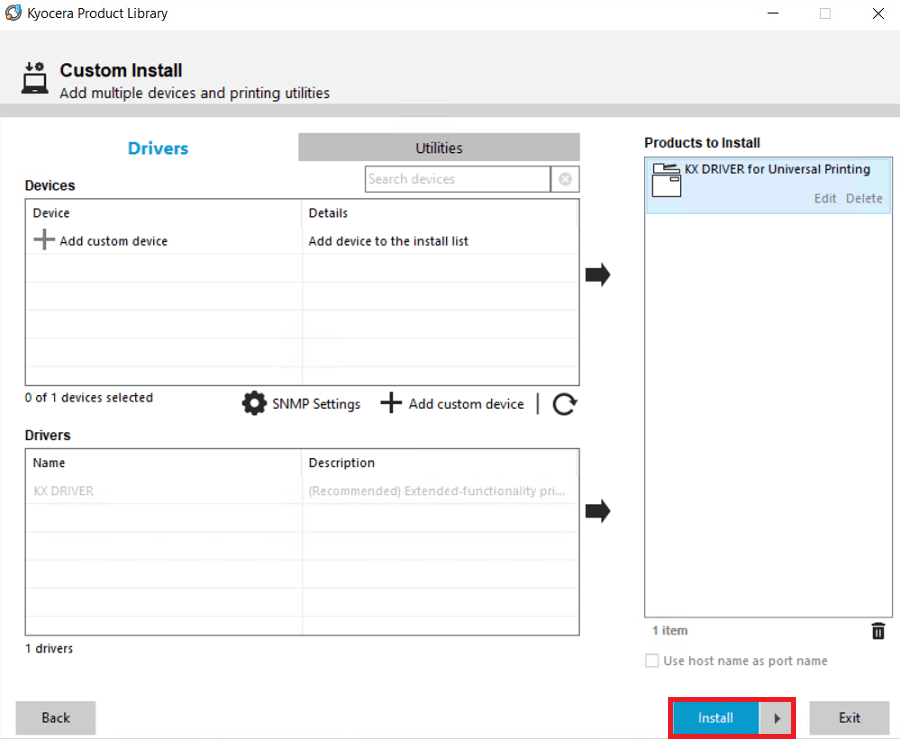Image resolution: width=900 pixels, height=739 pixels.
Task: Click the Details column header
Action: point(440,213)
